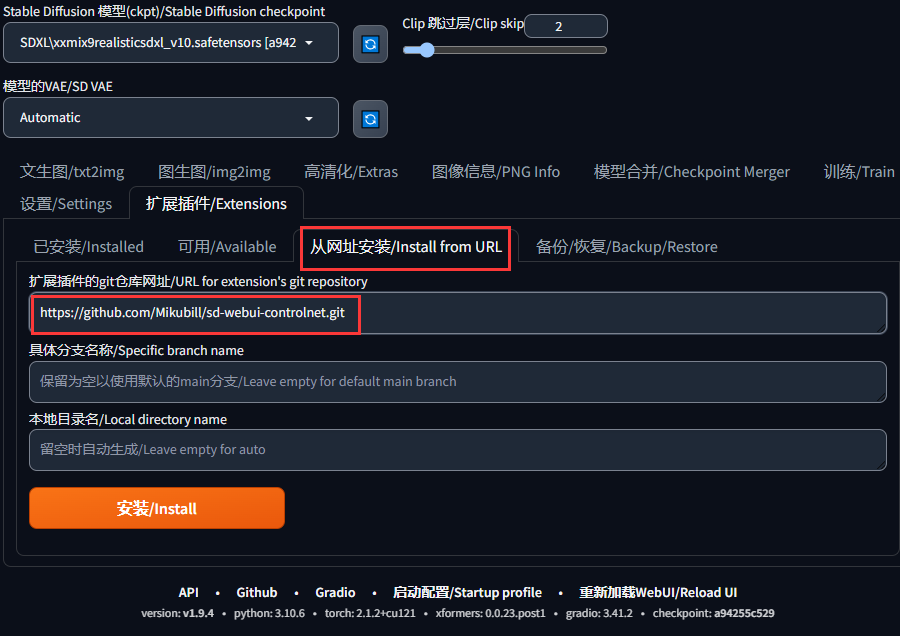Open the img2img tab
The height and width of the screenshot is (636, 900).
click(214, 172)
